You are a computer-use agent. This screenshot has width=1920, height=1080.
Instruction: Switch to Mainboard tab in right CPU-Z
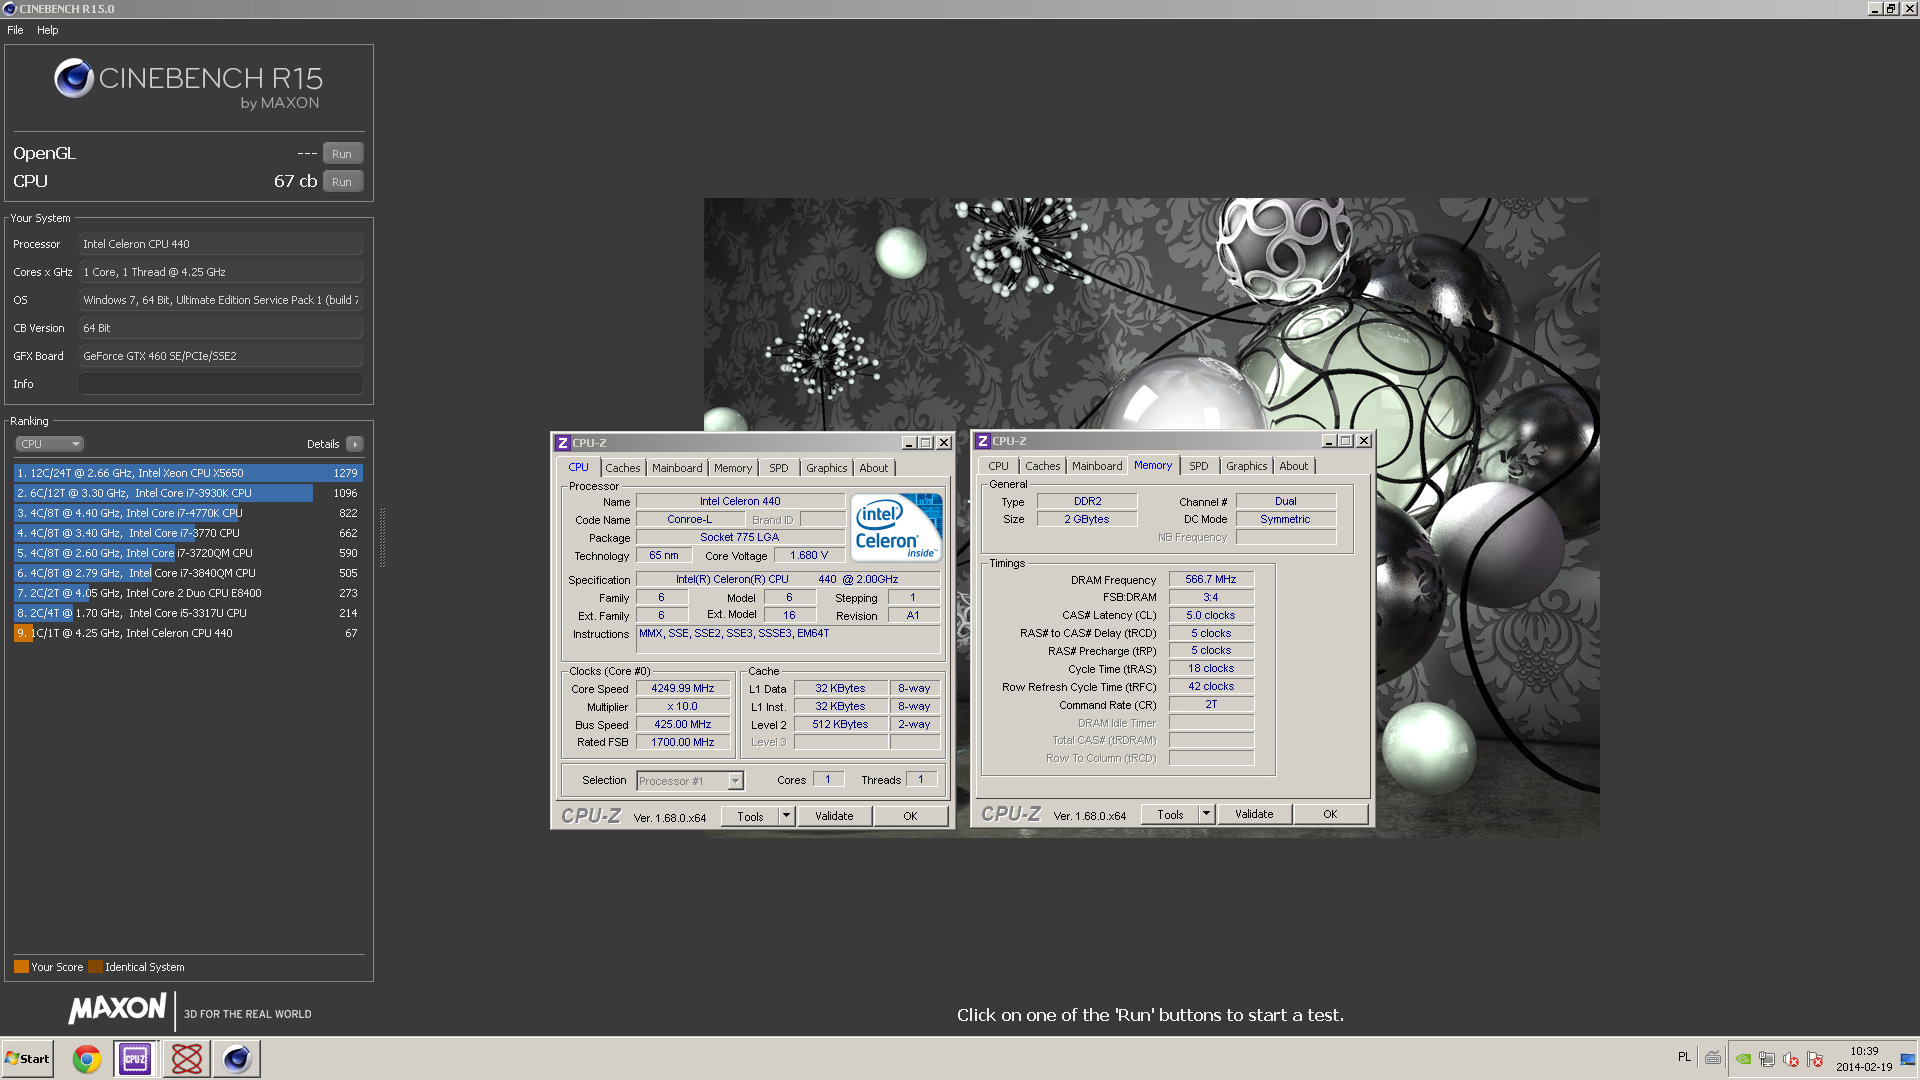click(x=1097, y=466)
